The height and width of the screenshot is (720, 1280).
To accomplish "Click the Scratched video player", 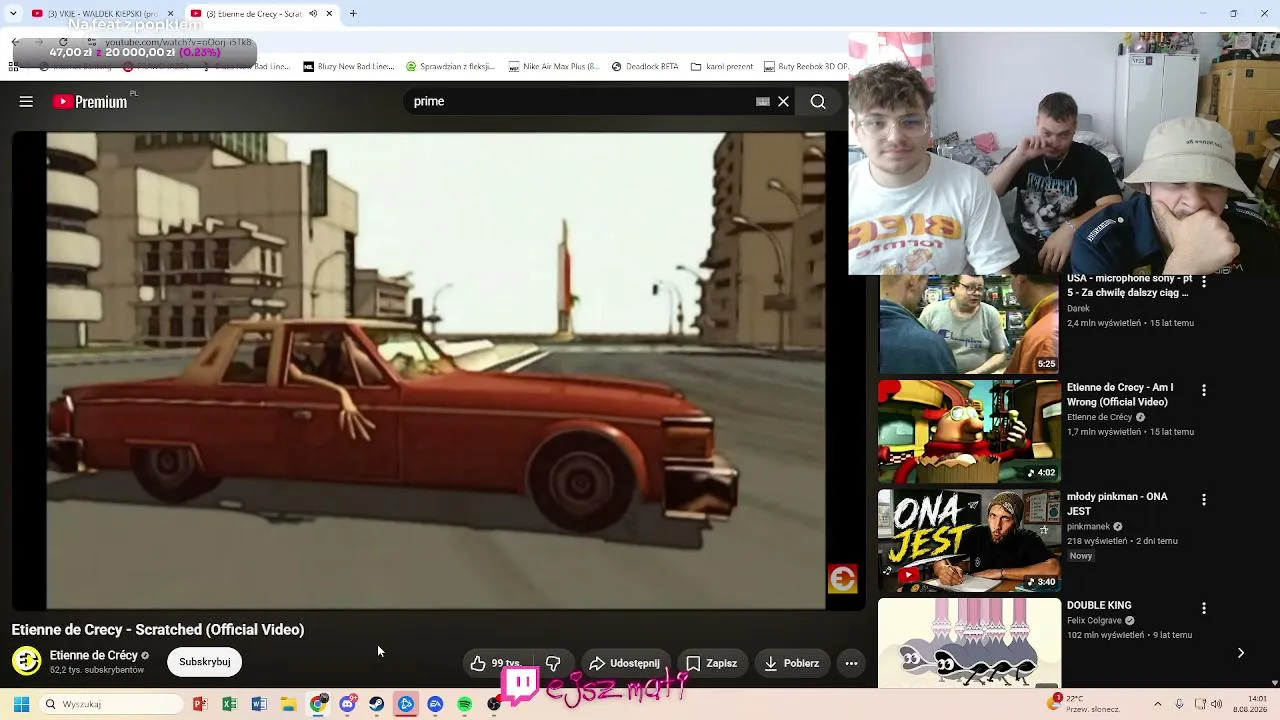I will (x=436, y=371).
